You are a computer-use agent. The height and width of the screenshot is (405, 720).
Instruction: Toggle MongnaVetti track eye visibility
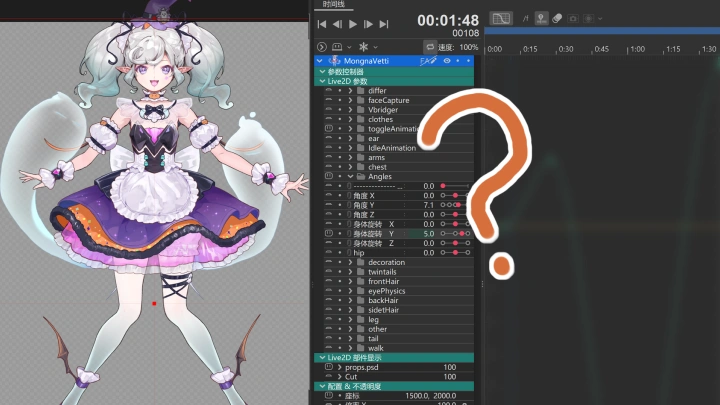click(447, 61)
